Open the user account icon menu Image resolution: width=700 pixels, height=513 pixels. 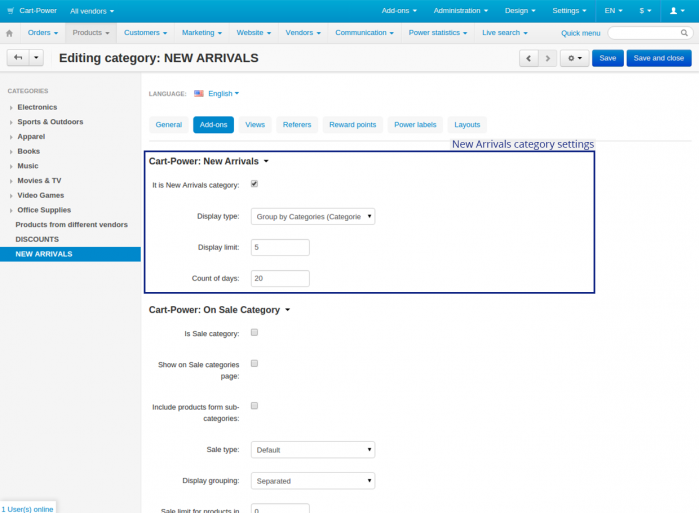[677, 11]
